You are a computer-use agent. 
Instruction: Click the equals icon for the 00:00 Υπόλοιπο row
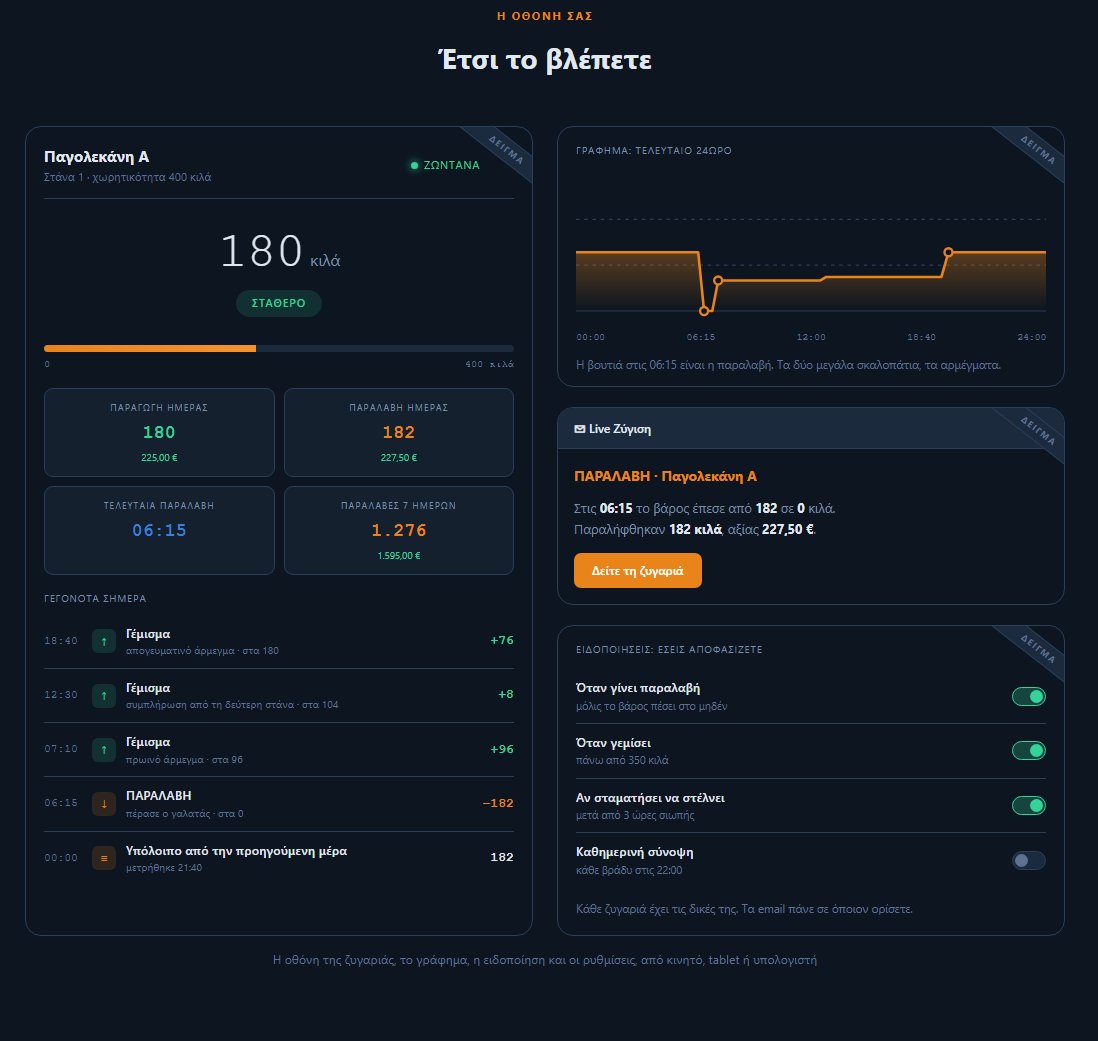104,858
